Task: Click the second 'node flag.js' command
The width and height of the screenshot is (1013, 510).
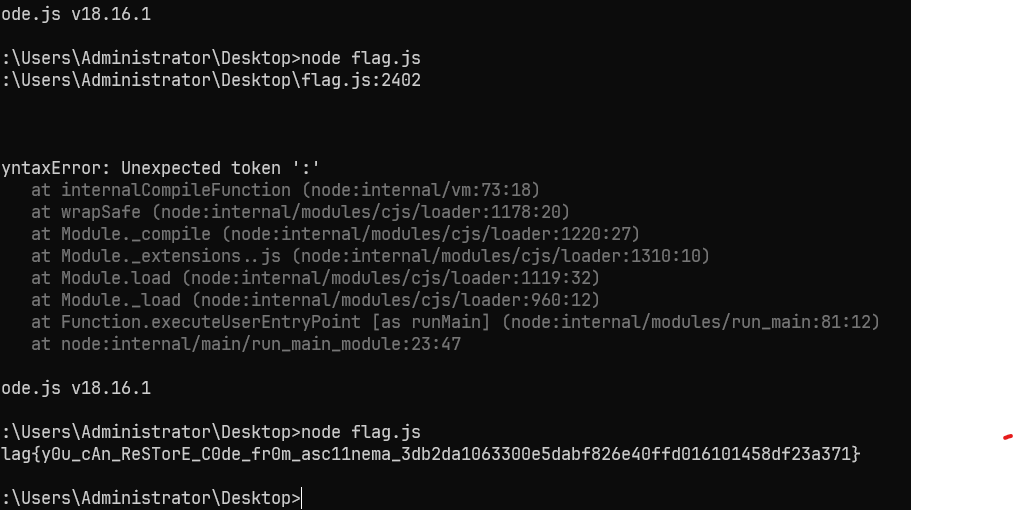Action: pos(361,432)
